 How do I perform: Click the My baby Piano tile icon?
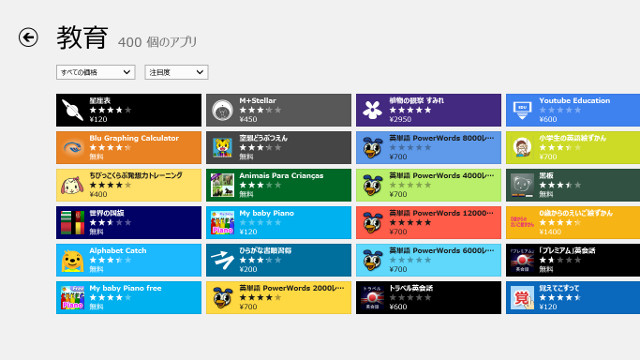point(222,223)
